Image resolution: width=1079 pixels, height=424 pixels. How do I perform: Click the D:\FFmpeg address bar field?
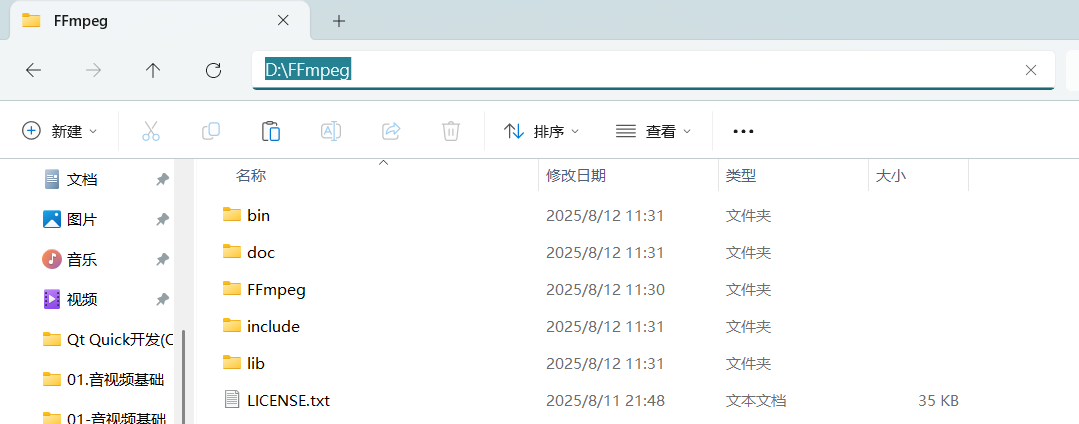click(652, 70)
